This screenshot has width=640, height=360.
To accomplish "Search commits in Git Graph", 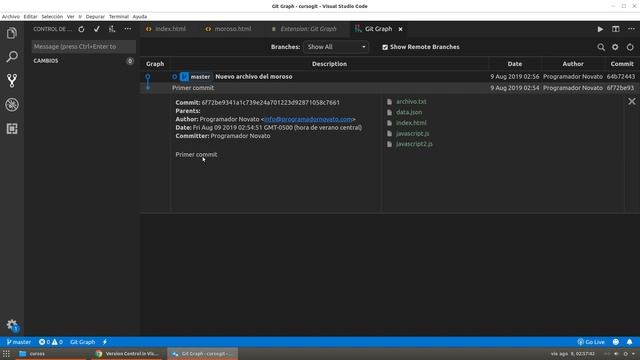I will pyautogui.click(x=601, y=47).
